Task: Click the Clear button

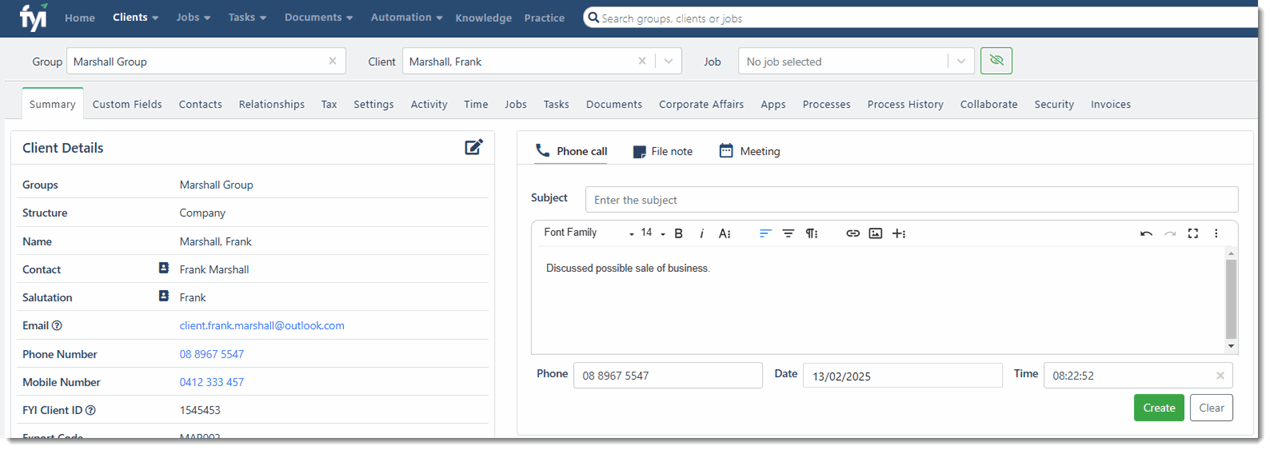Action: [1211, 407]
